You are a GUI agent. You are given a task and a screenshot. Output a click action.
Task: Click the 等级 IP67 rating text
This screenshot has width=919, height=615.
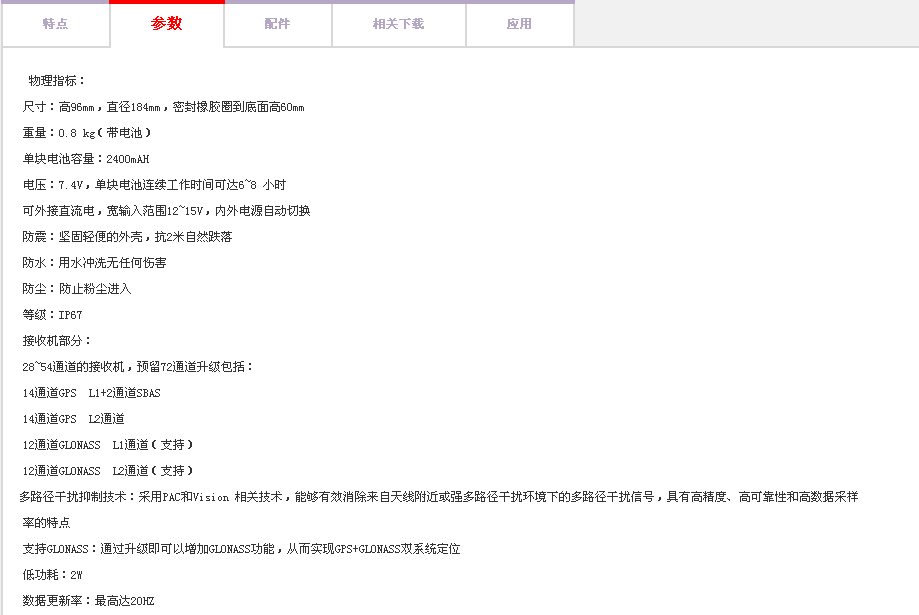click(52, 315)
